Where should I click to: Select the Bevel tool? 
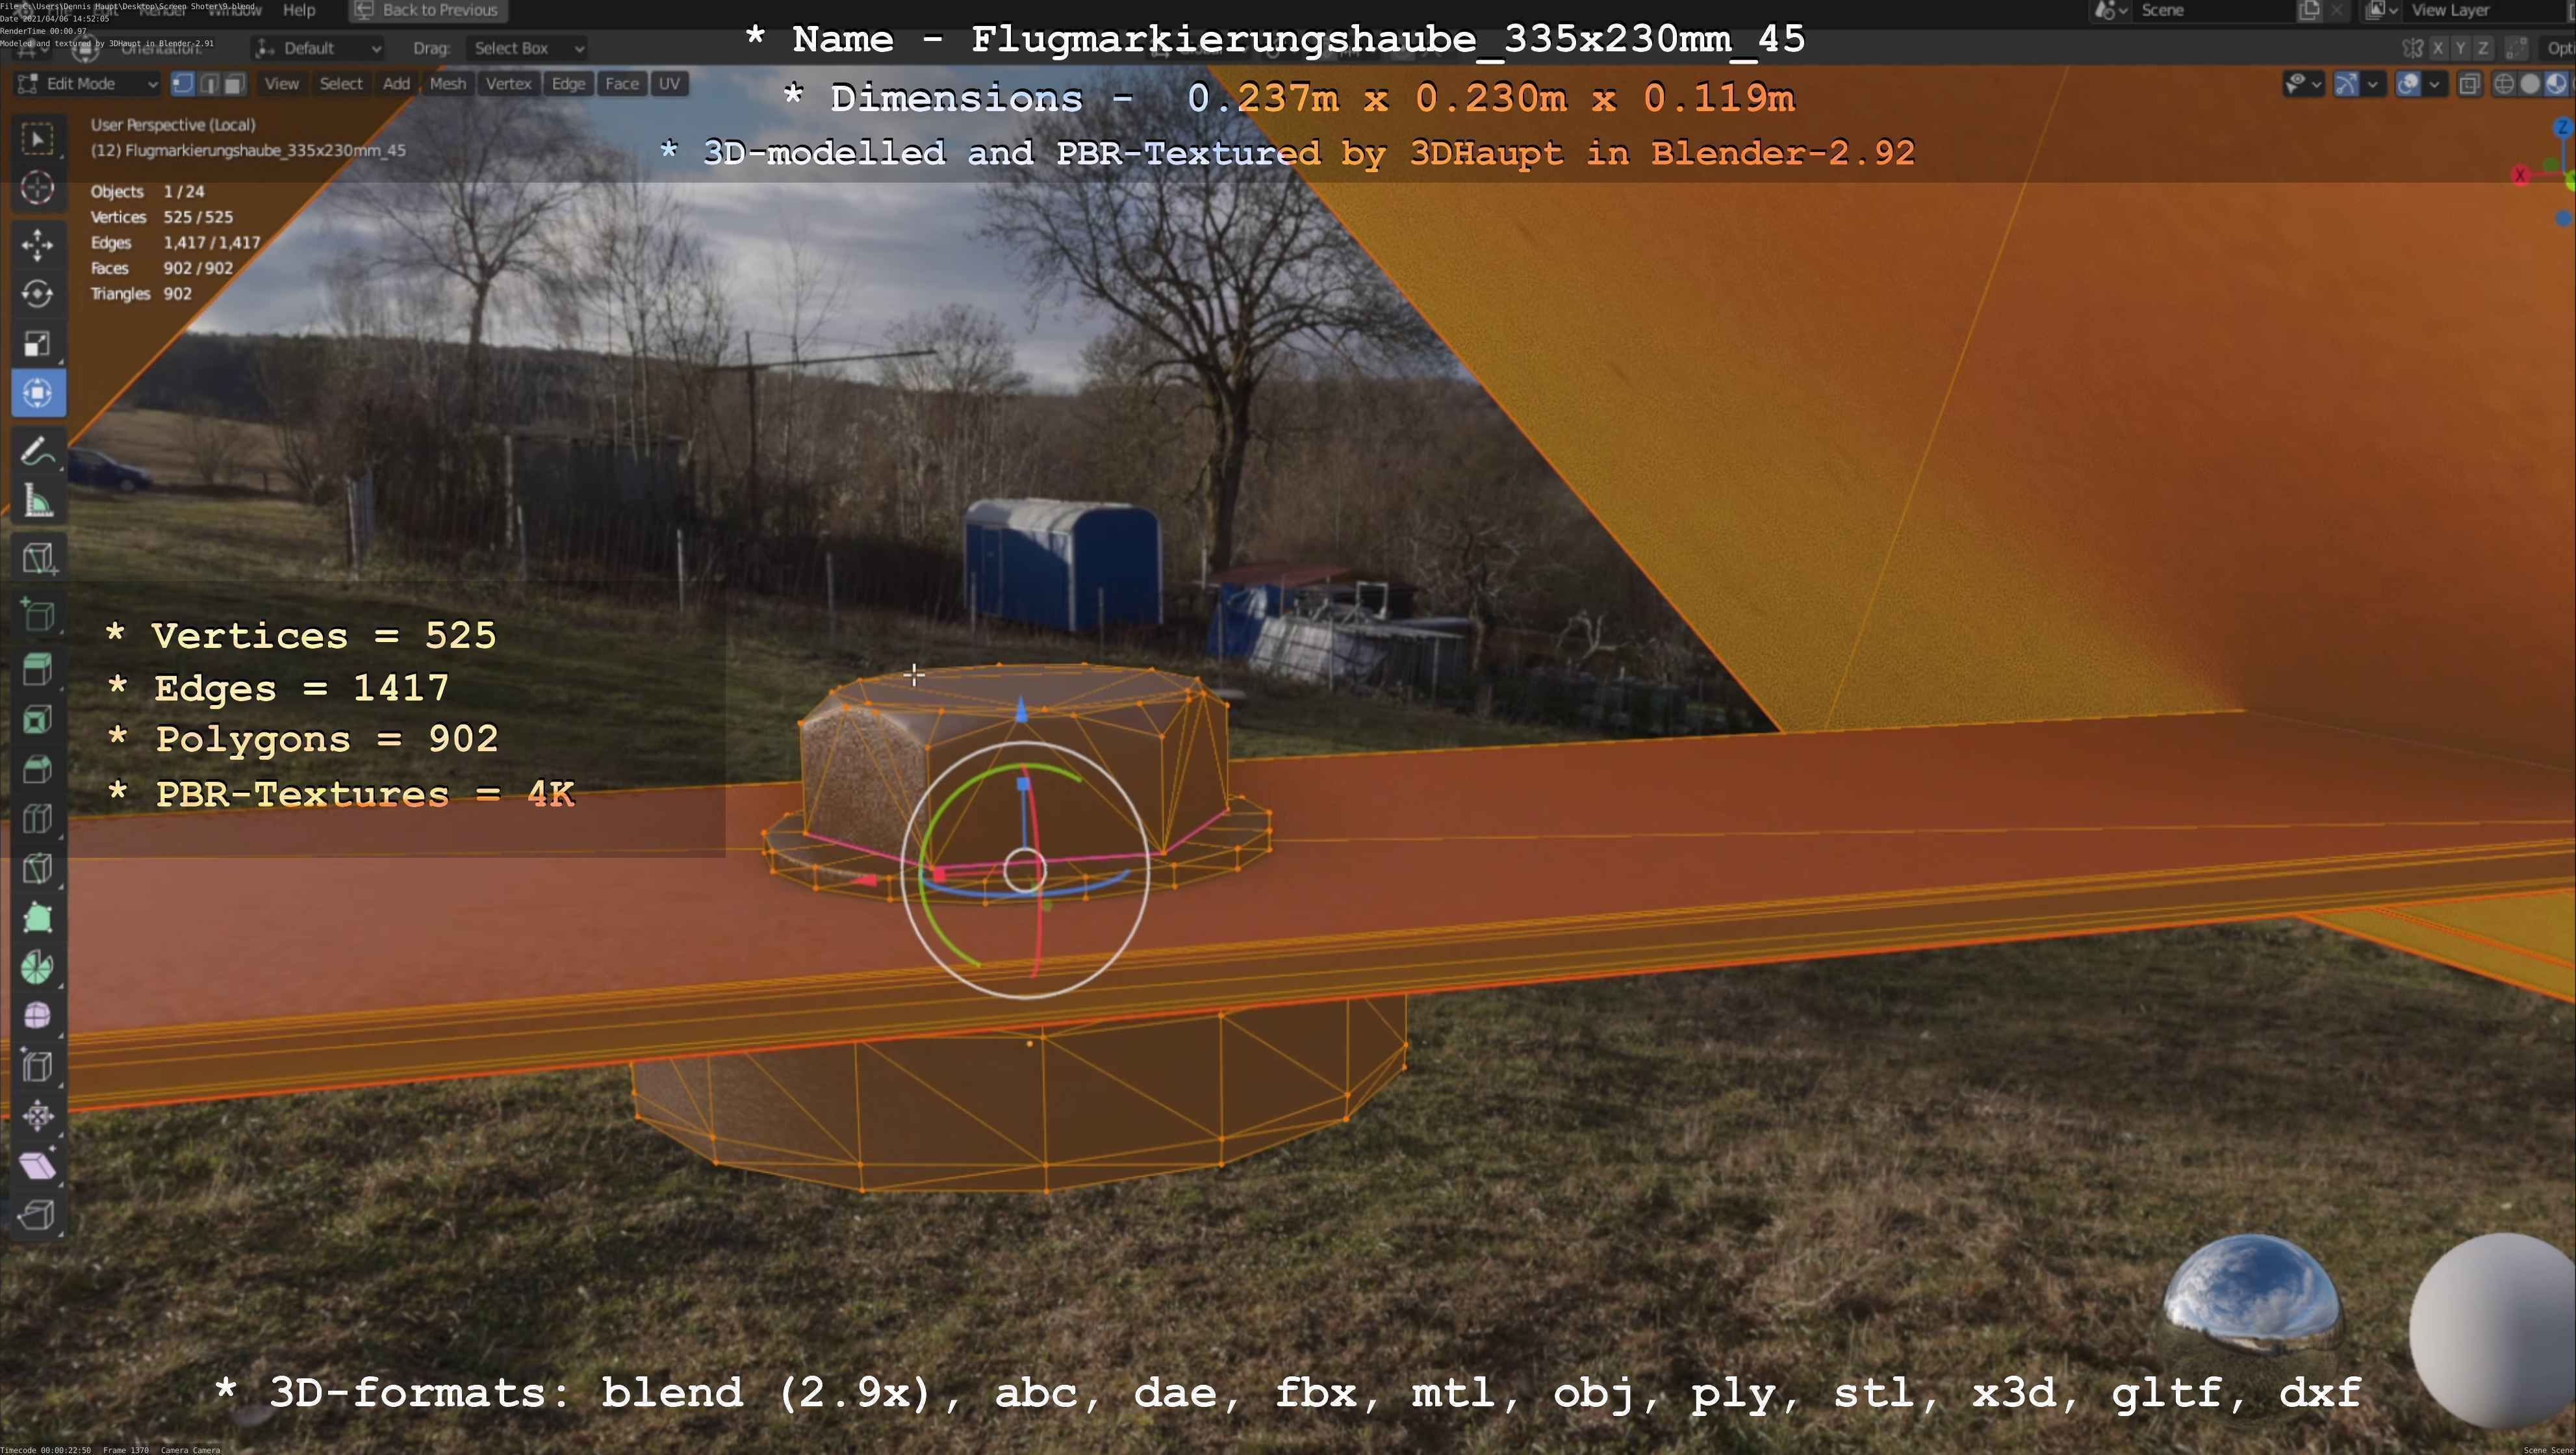click(38, 769)
